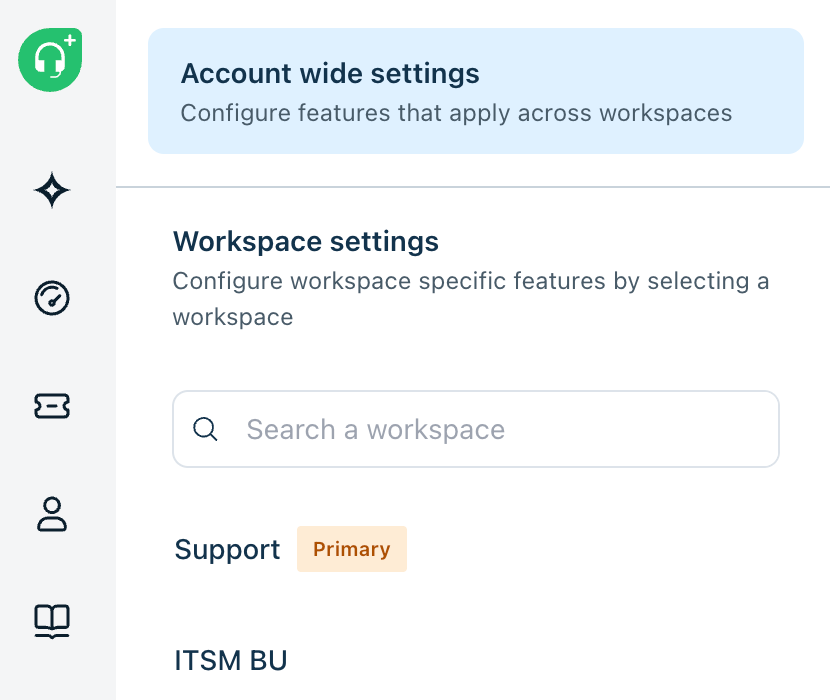Open the Tickets icon in sidebar

52,406
